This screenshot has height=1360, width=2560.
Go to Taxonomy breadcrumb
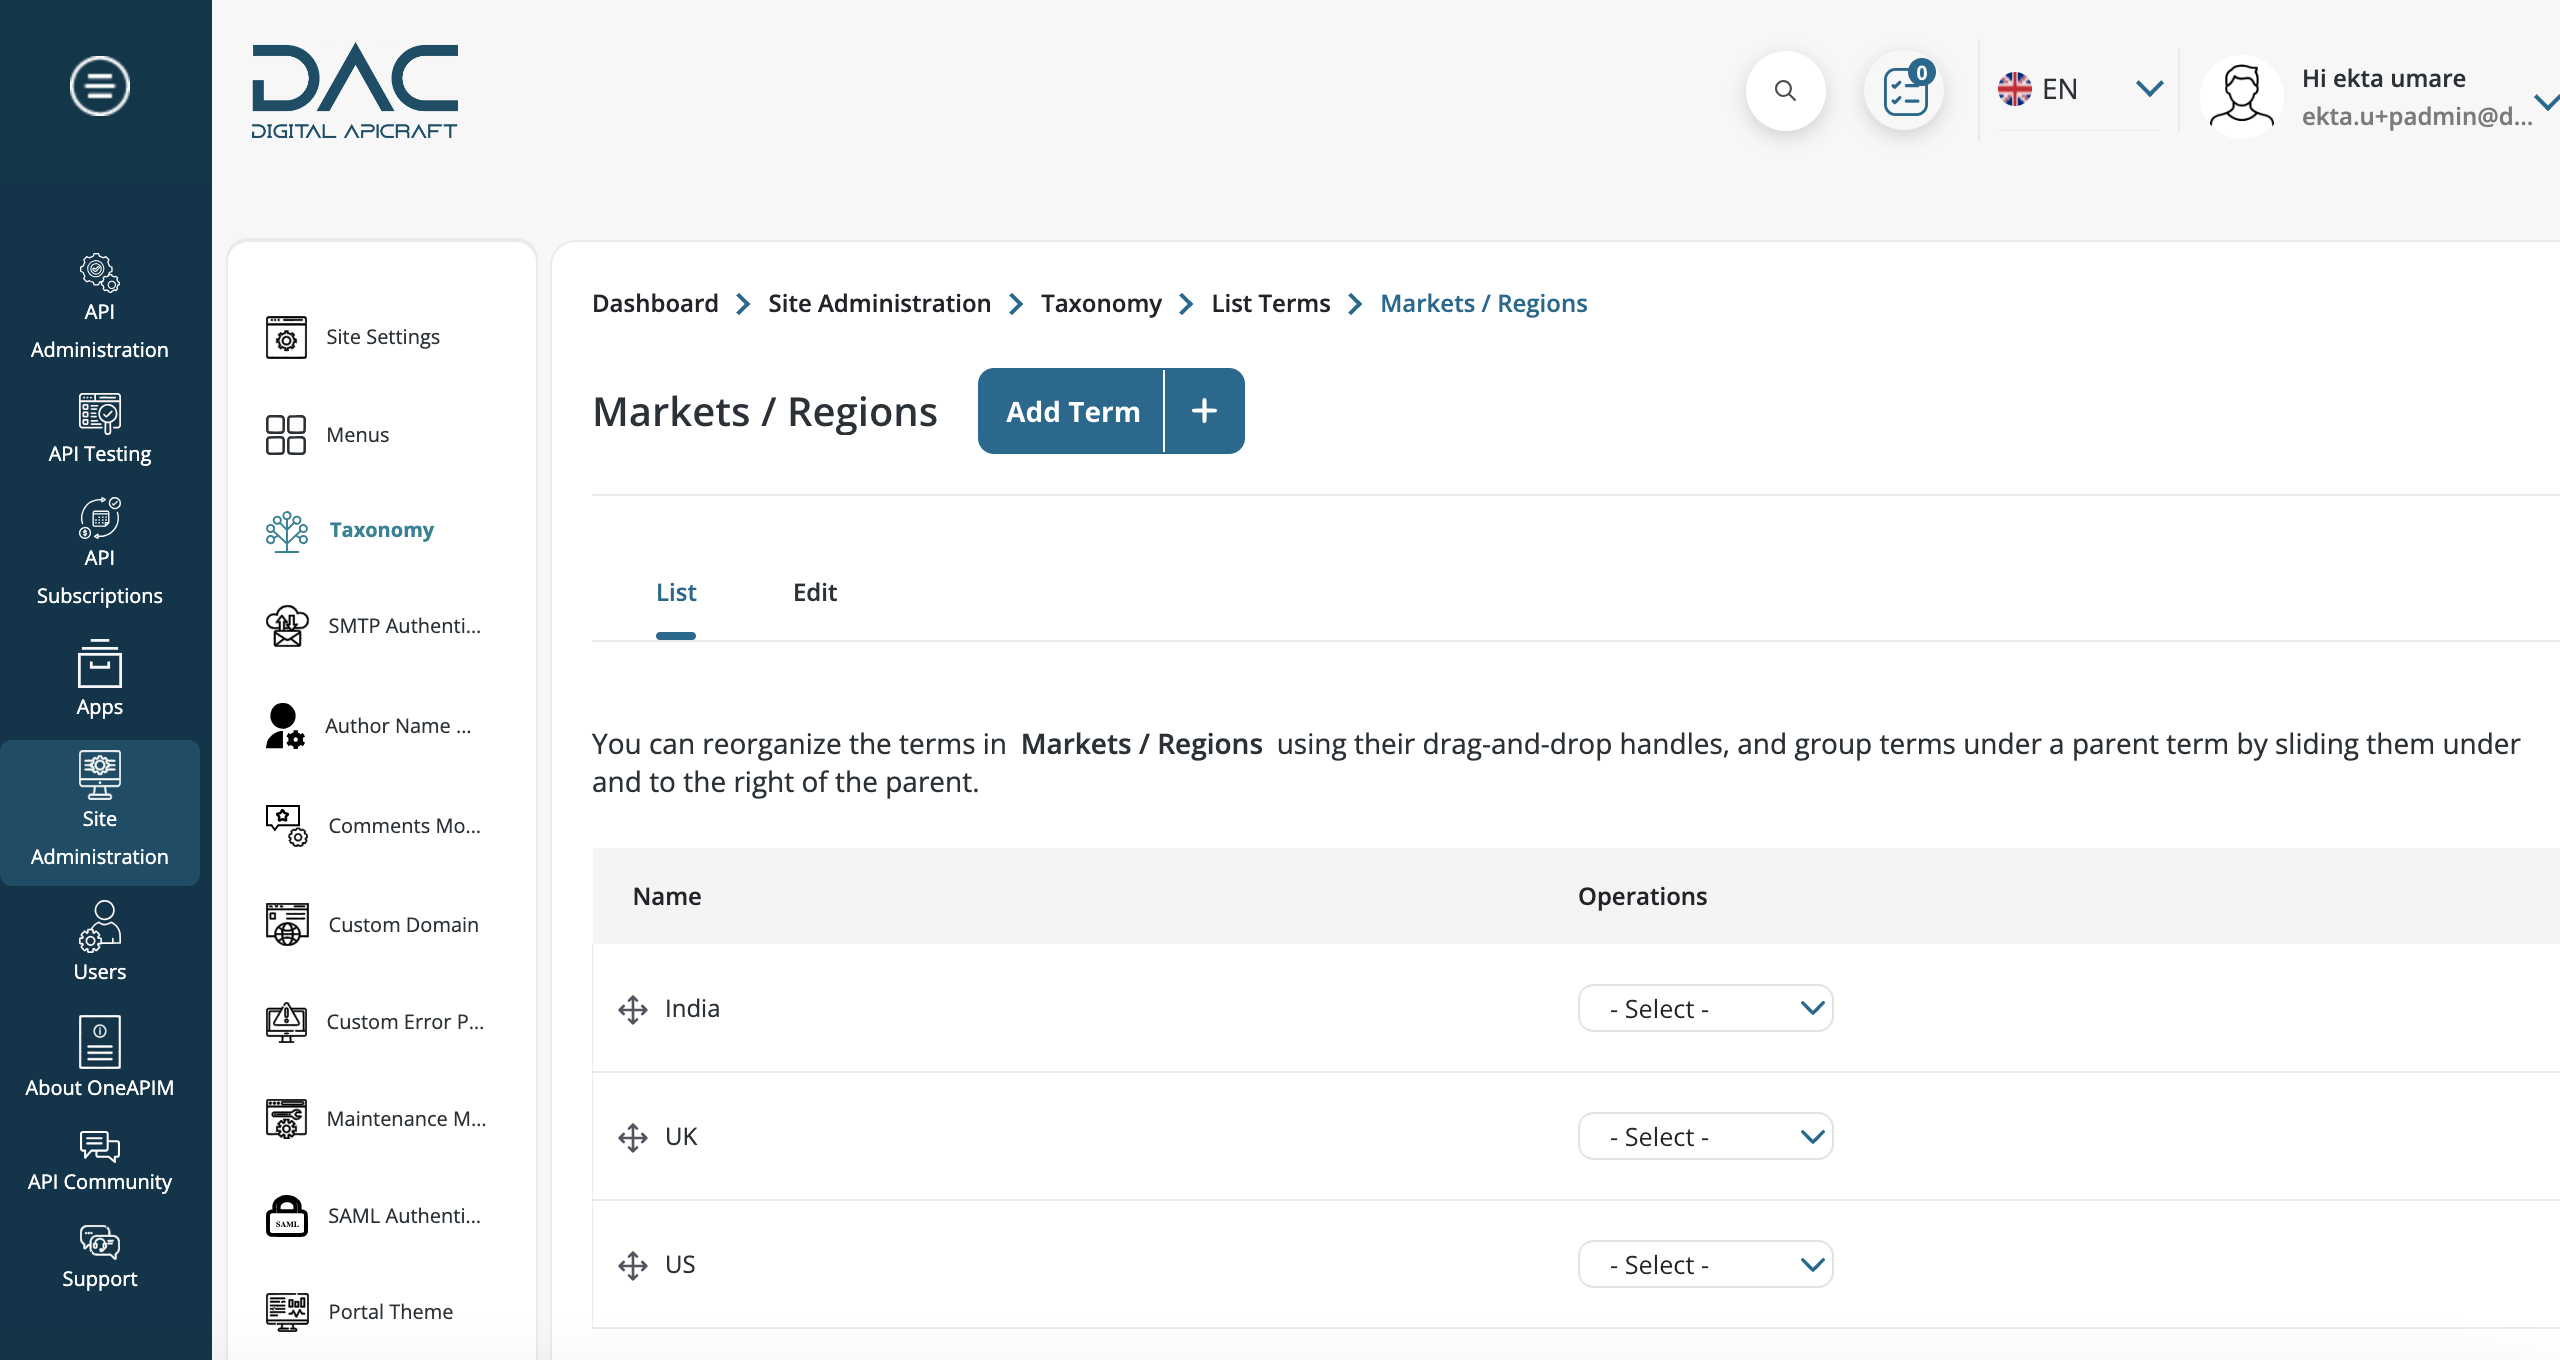(1101, 303)
